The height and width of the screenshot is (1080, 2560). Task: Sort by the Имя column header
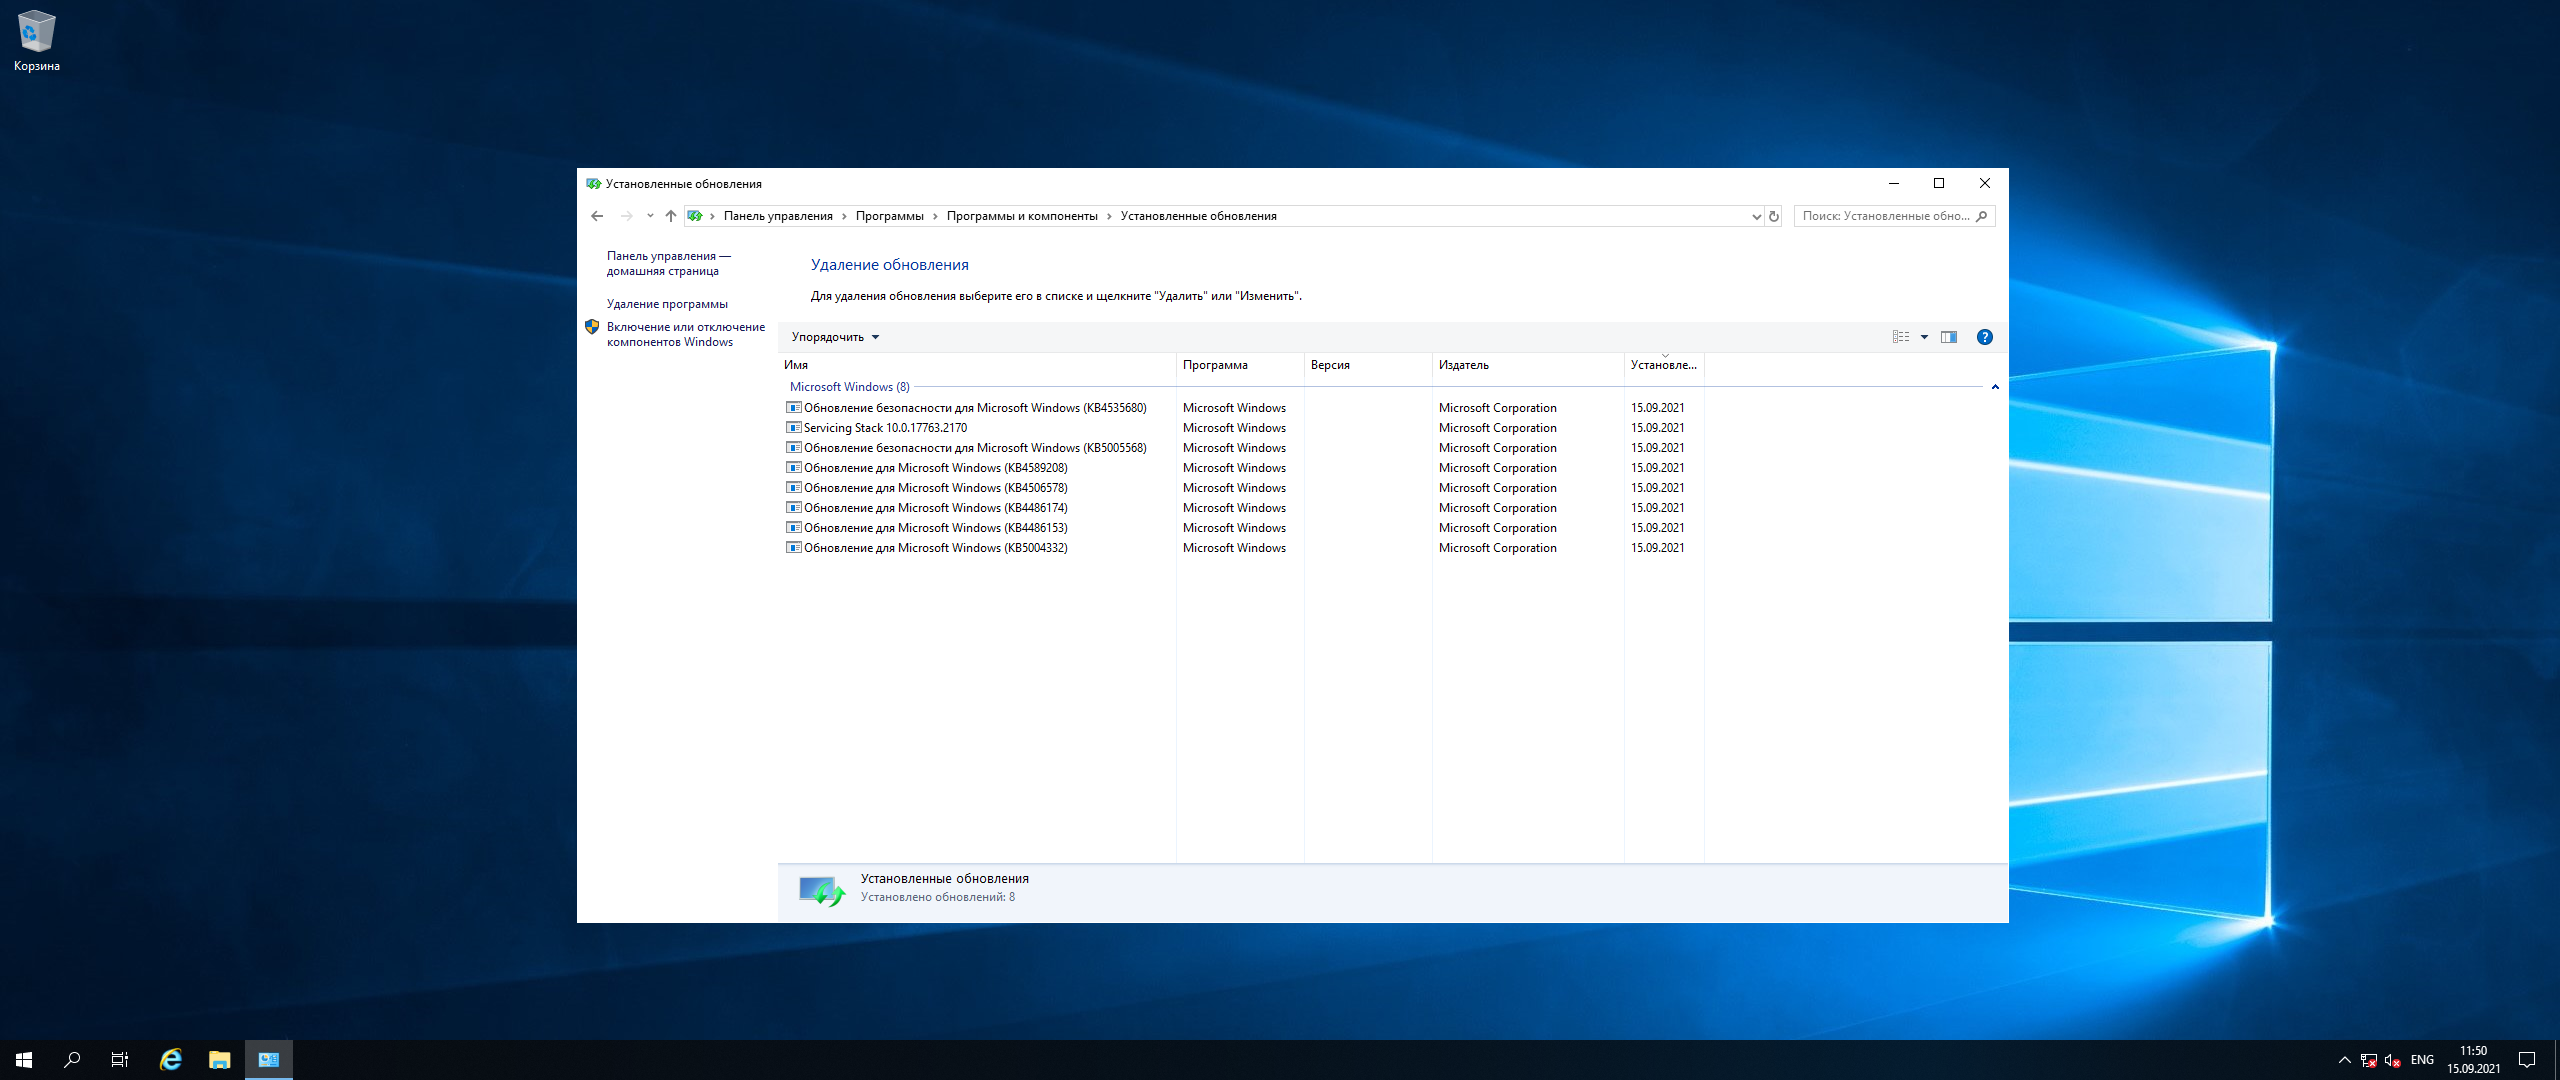(x=977, y=365)
